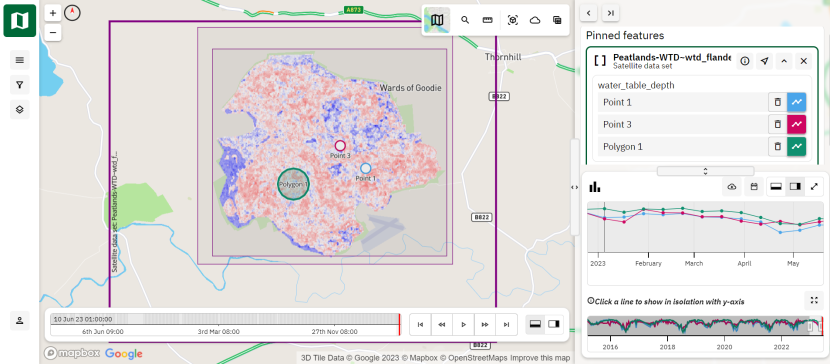This screenshot has width=830, height=364.
Task: Open the hamburger menu in left sidebar
Action: pos(20,60)
